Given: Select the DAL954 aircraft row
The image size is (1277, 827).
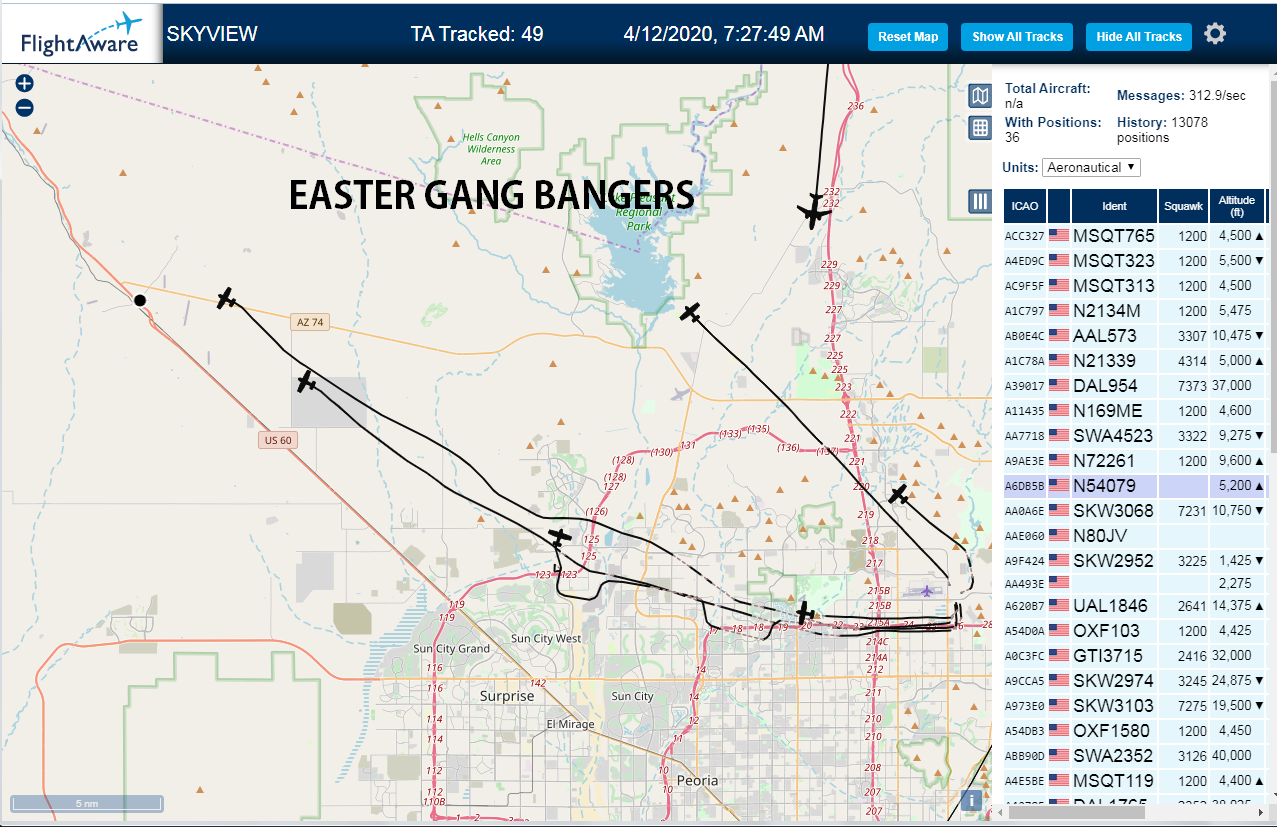Looking at the screenshot, I should coord(1135,385).
